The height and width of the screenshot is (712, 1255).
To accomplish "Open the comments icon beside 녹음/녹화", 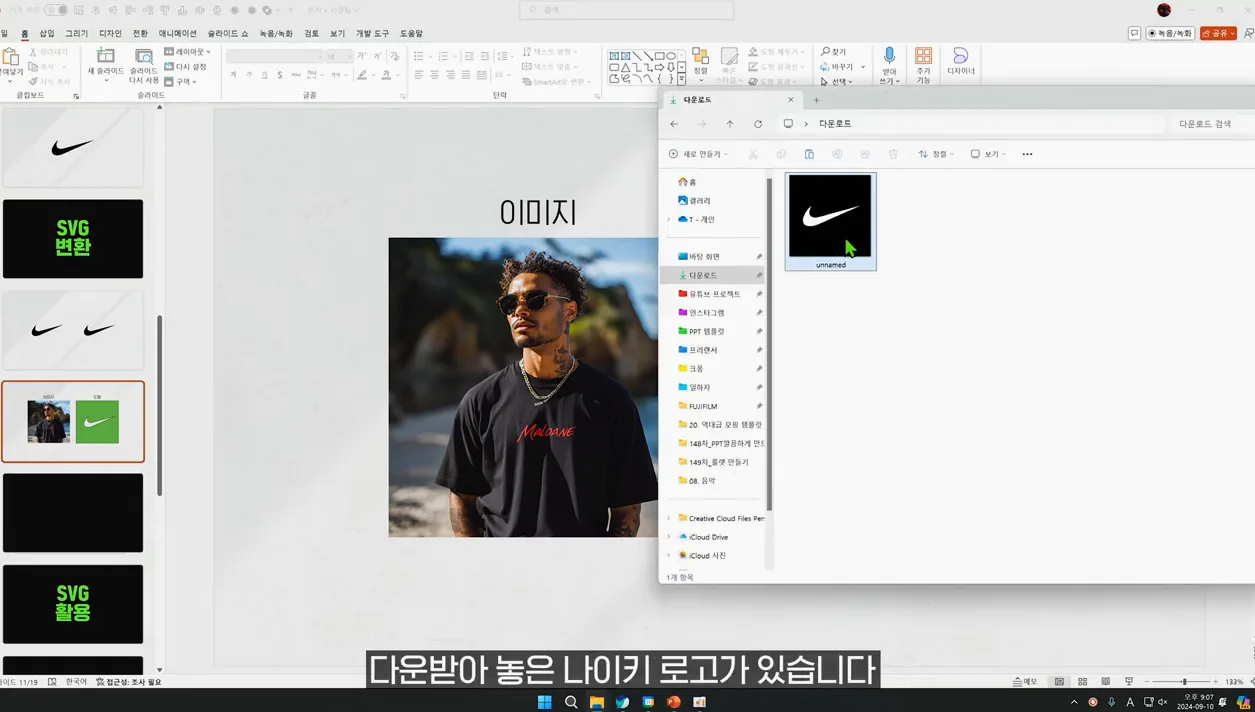I will [1134, 34].
